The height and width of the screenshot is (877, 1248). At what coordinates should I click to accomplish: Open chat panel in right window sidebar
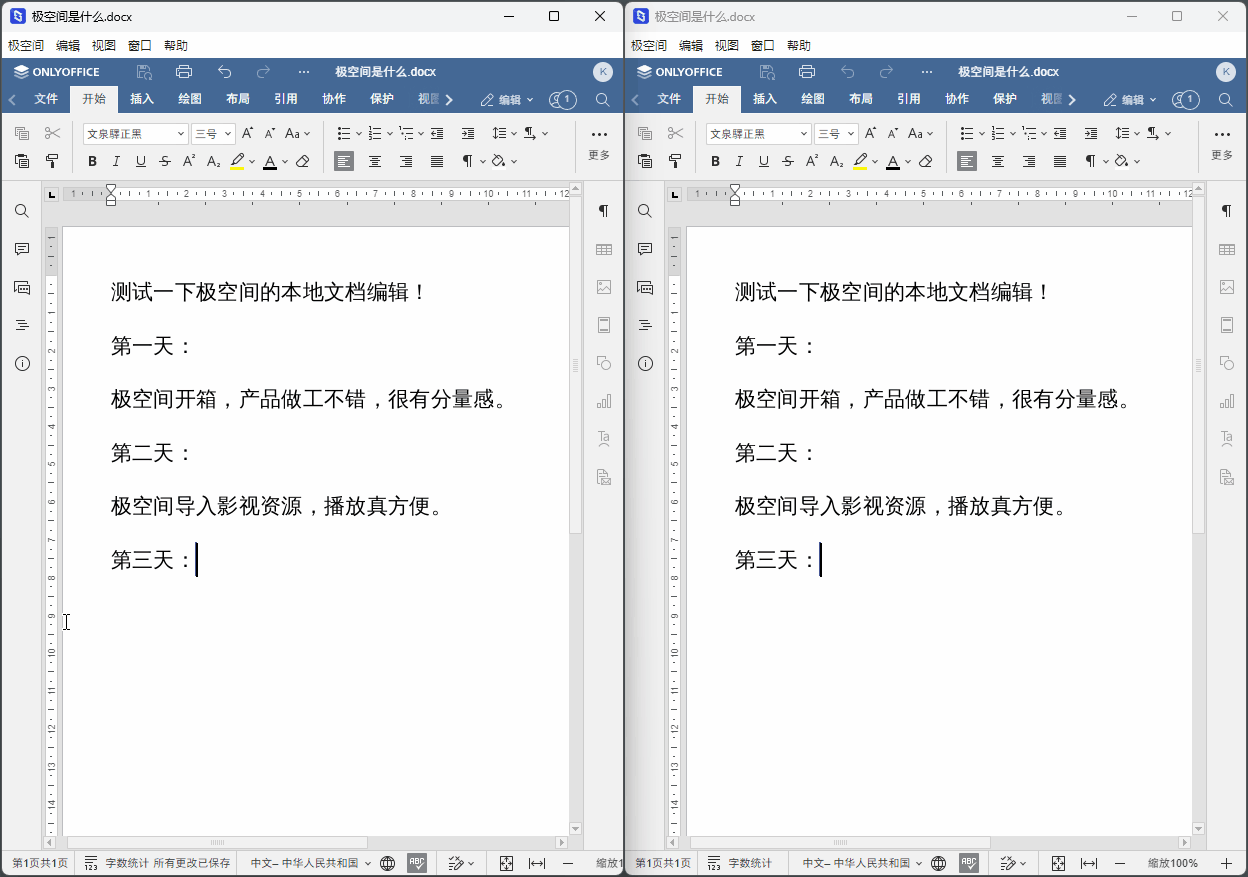click(645, 287)
